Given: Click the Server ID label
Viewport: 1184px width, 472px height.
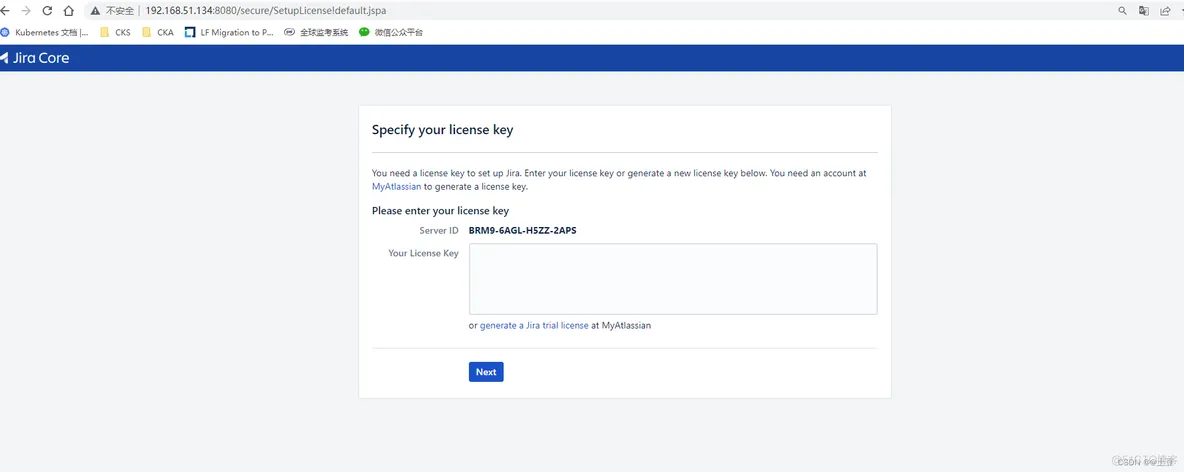Looking at the screenshot, I should [x=439, y=230].
